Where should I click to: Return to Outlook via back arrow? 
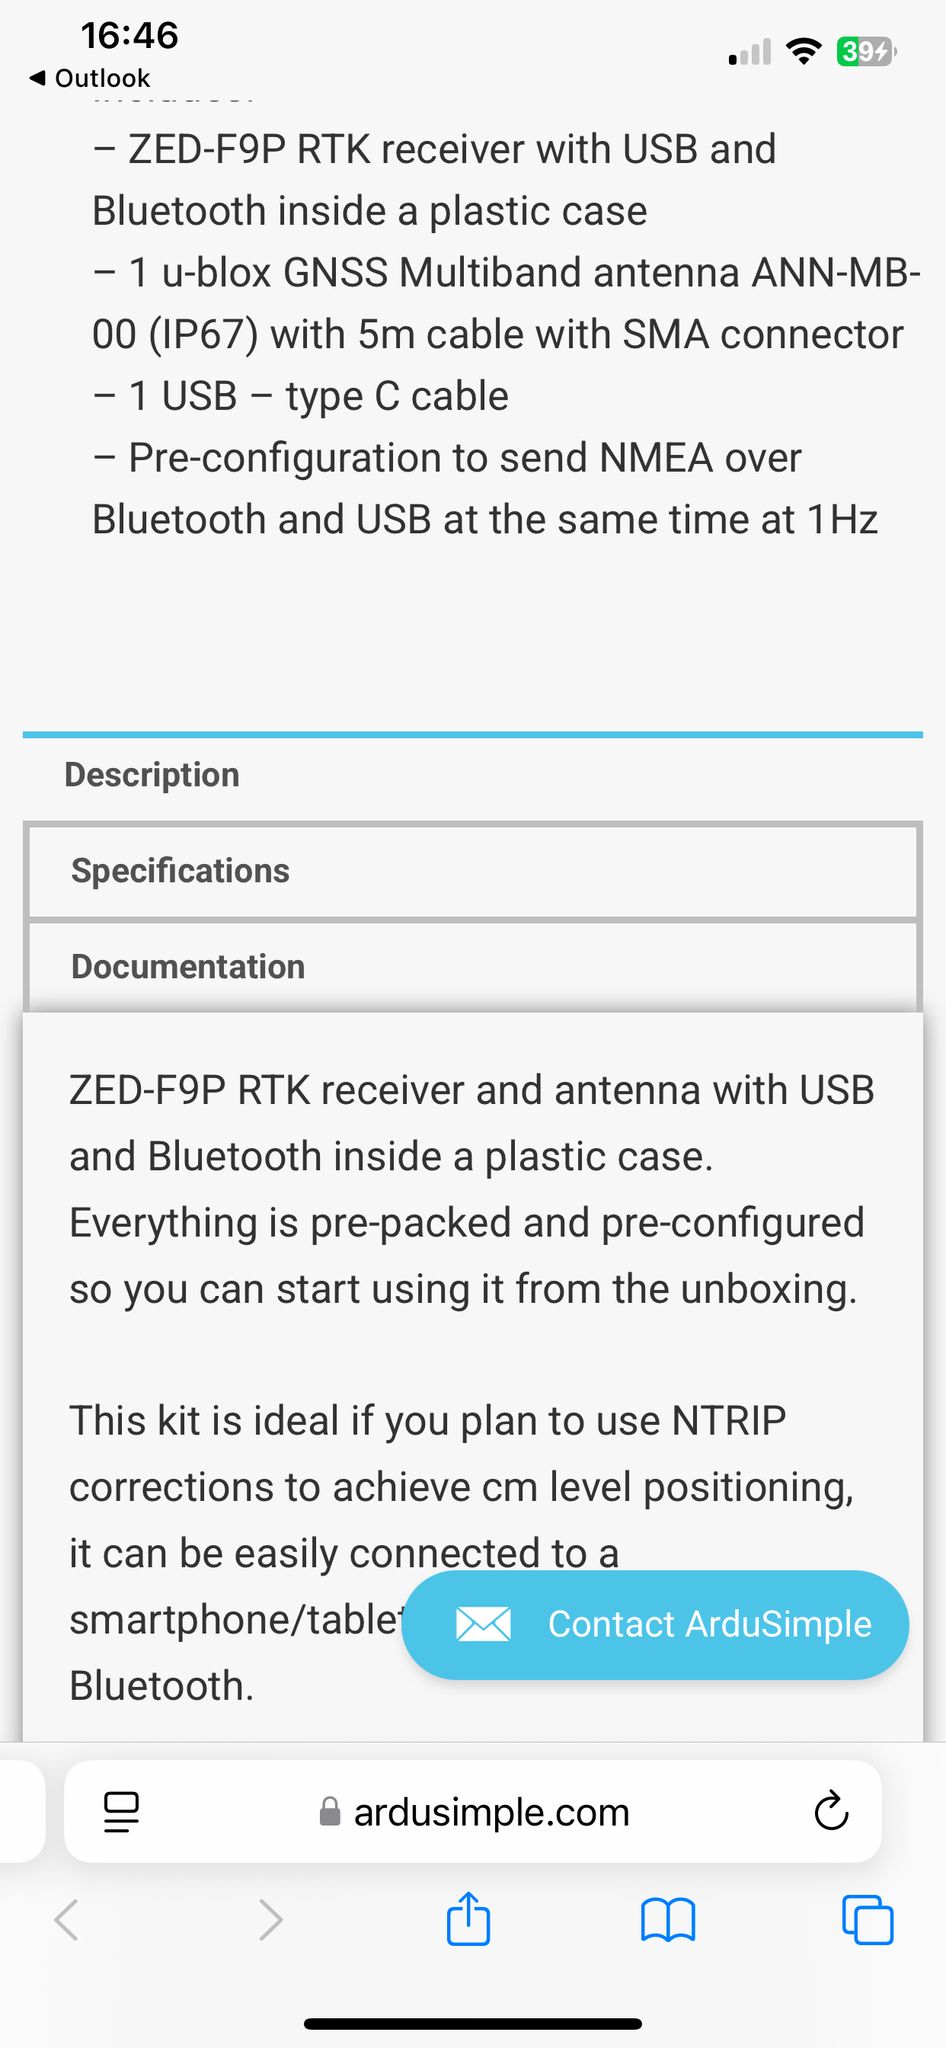point(90,78)
